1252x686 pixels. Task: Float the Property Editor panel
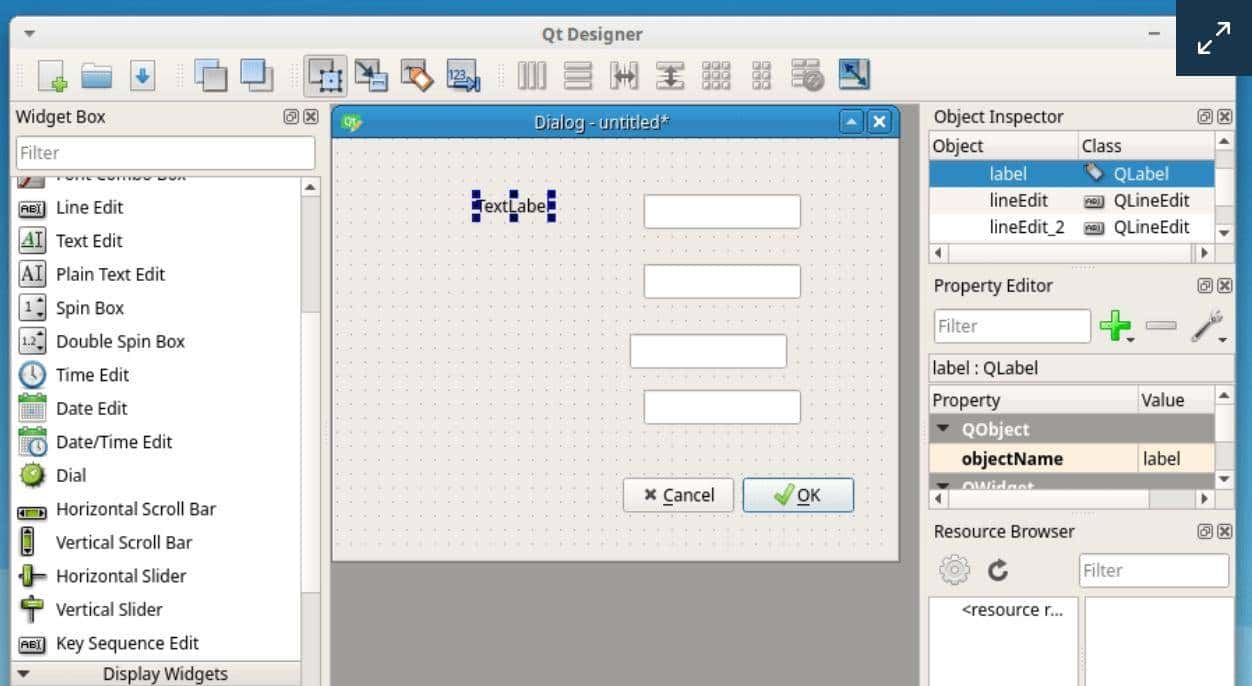tap(1205, 286)
